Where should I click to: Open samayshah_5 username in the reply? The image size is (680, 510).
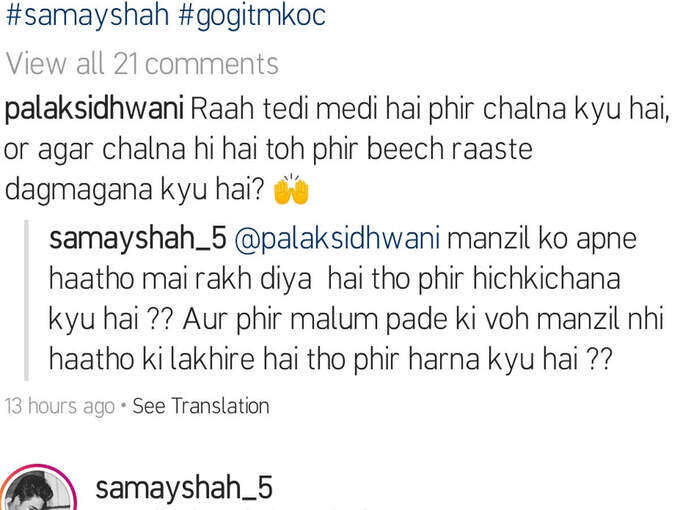click(x=137, y=239)
